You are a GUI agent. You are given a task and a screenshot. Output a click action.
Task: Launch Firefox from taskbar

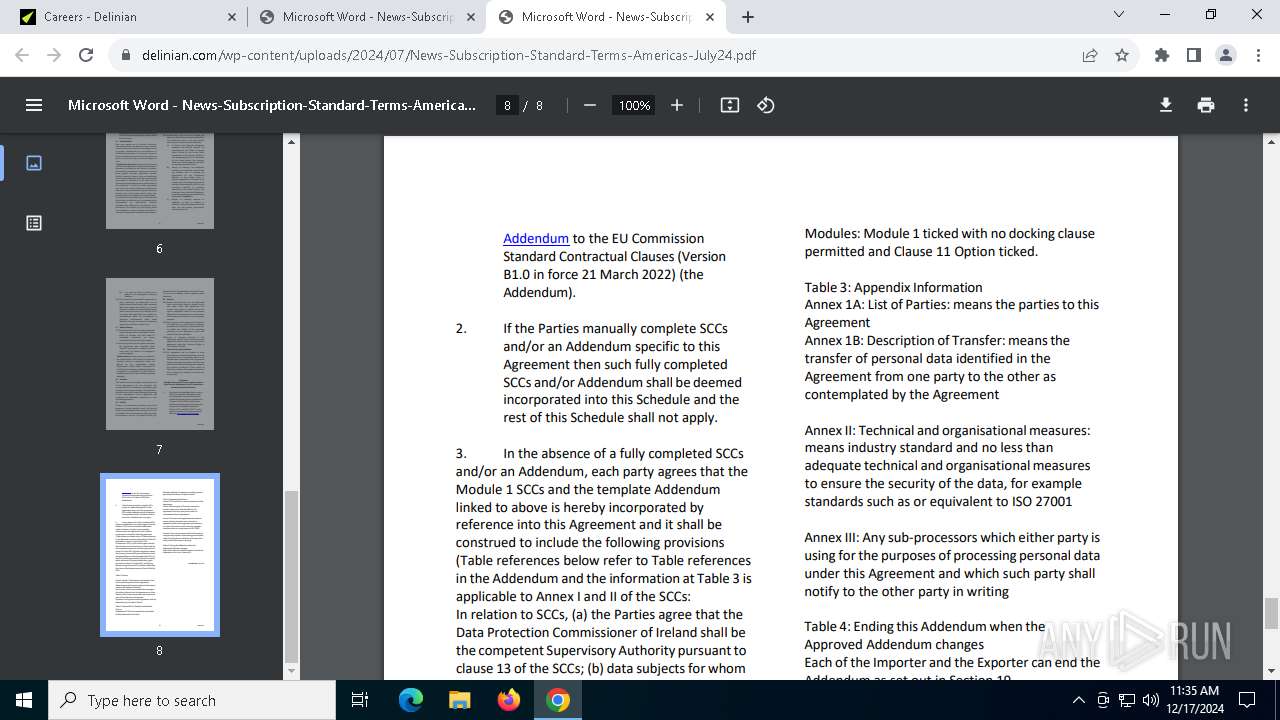tap(509, 700)
